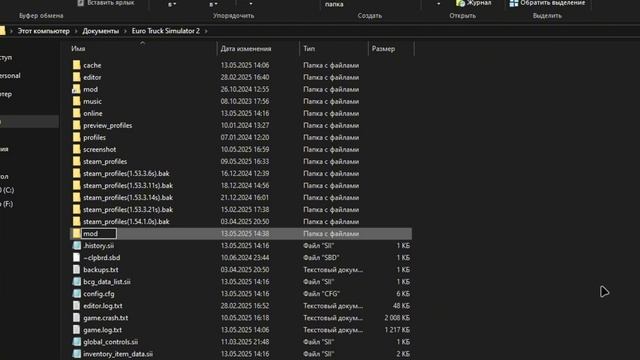Expand the chevron after Euro Truck Simulator 2
640x360 pixels.
click(x=206, y=31)
